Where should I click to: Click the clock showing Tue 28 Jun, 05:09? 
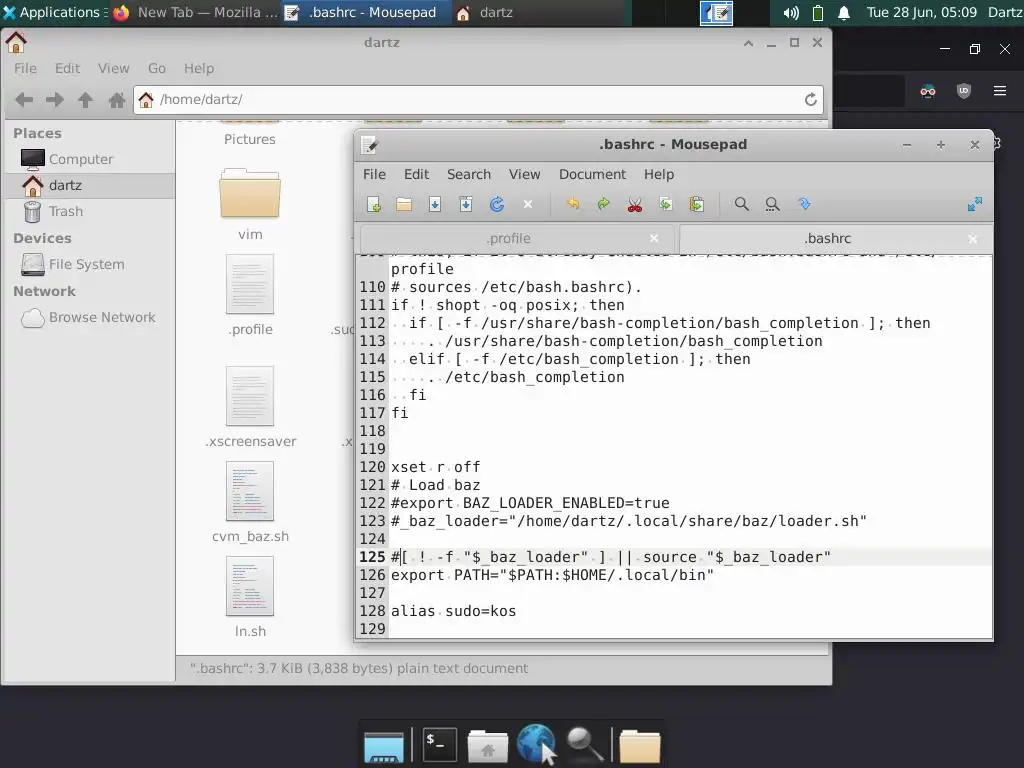pos(921,12)
